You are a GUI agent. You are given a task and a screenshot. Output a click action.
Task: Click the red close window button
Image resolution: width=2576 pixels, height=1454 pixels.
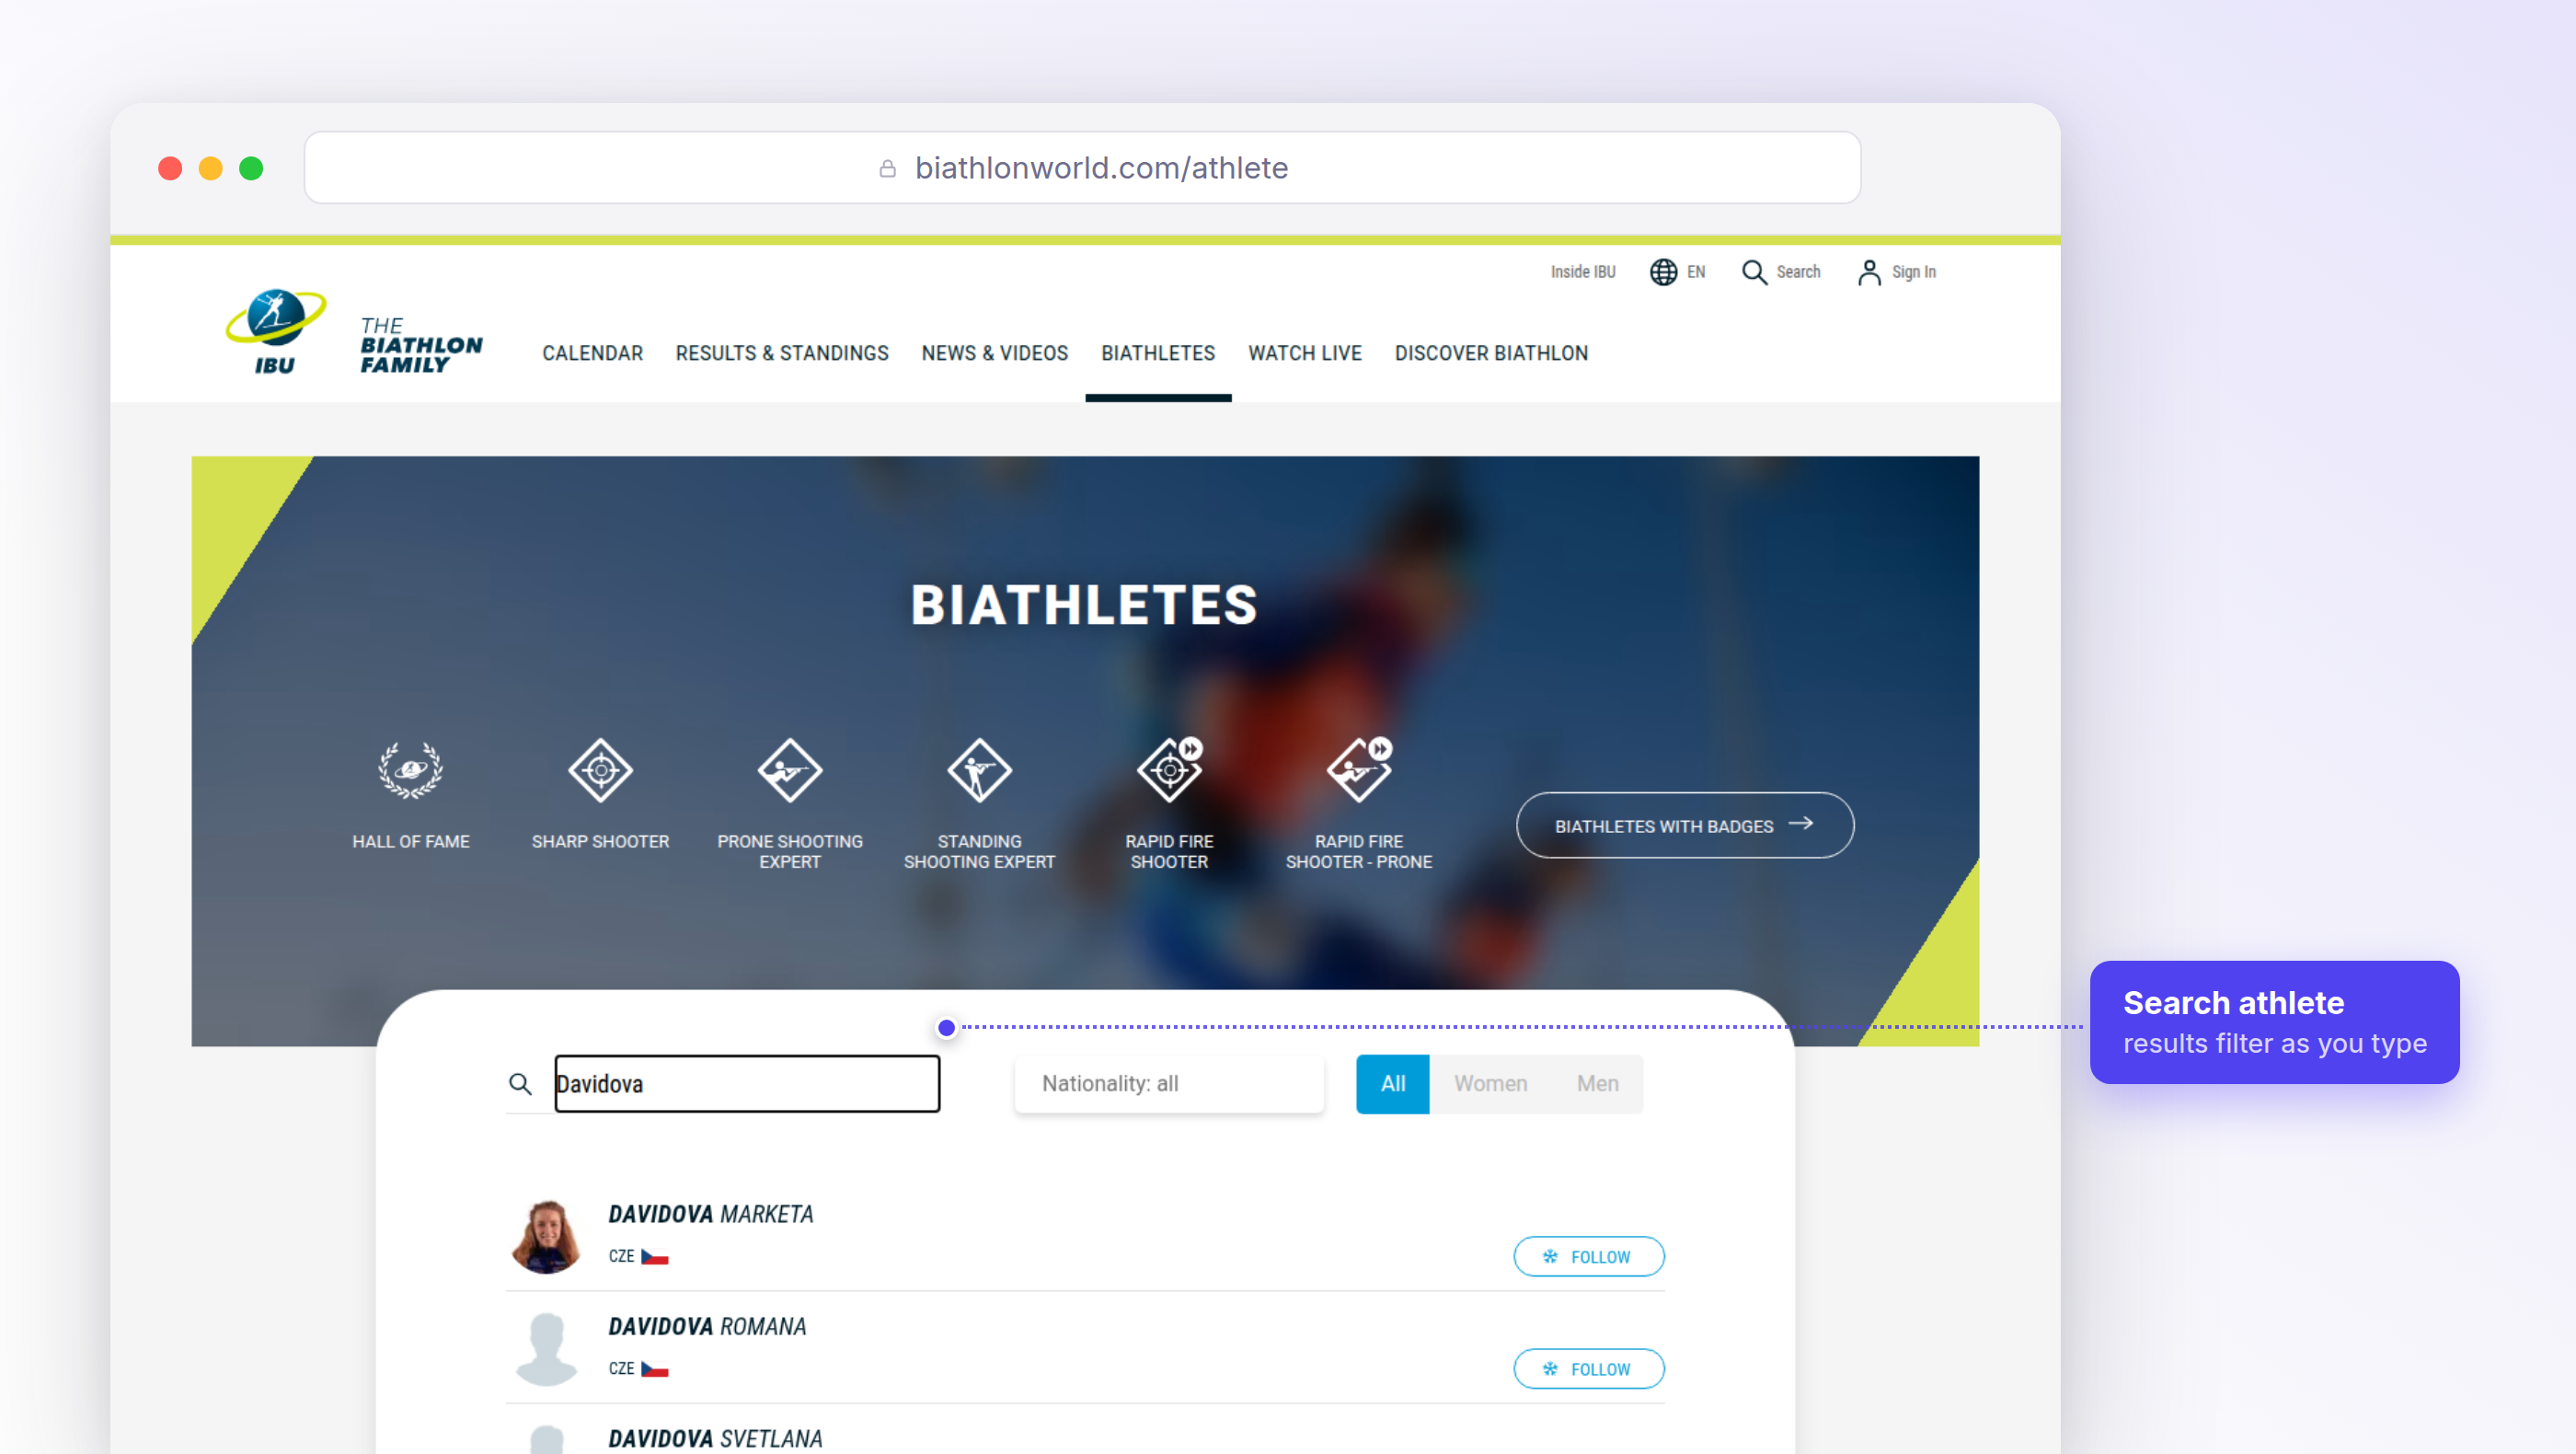(x=170, y=168)
